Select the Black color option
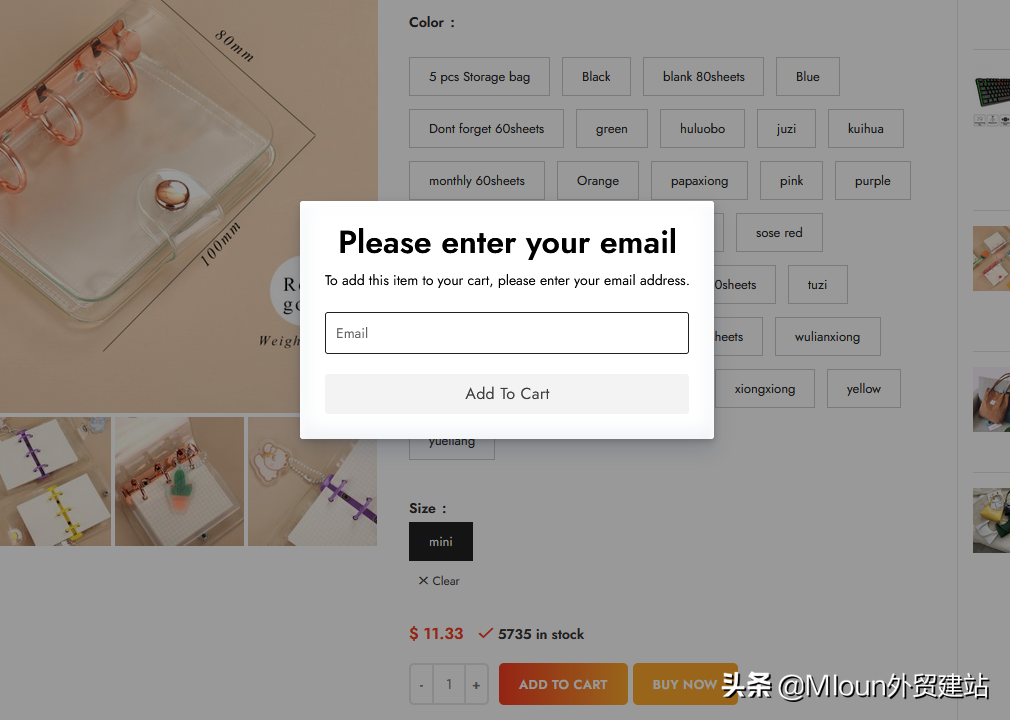 [596, 77]
